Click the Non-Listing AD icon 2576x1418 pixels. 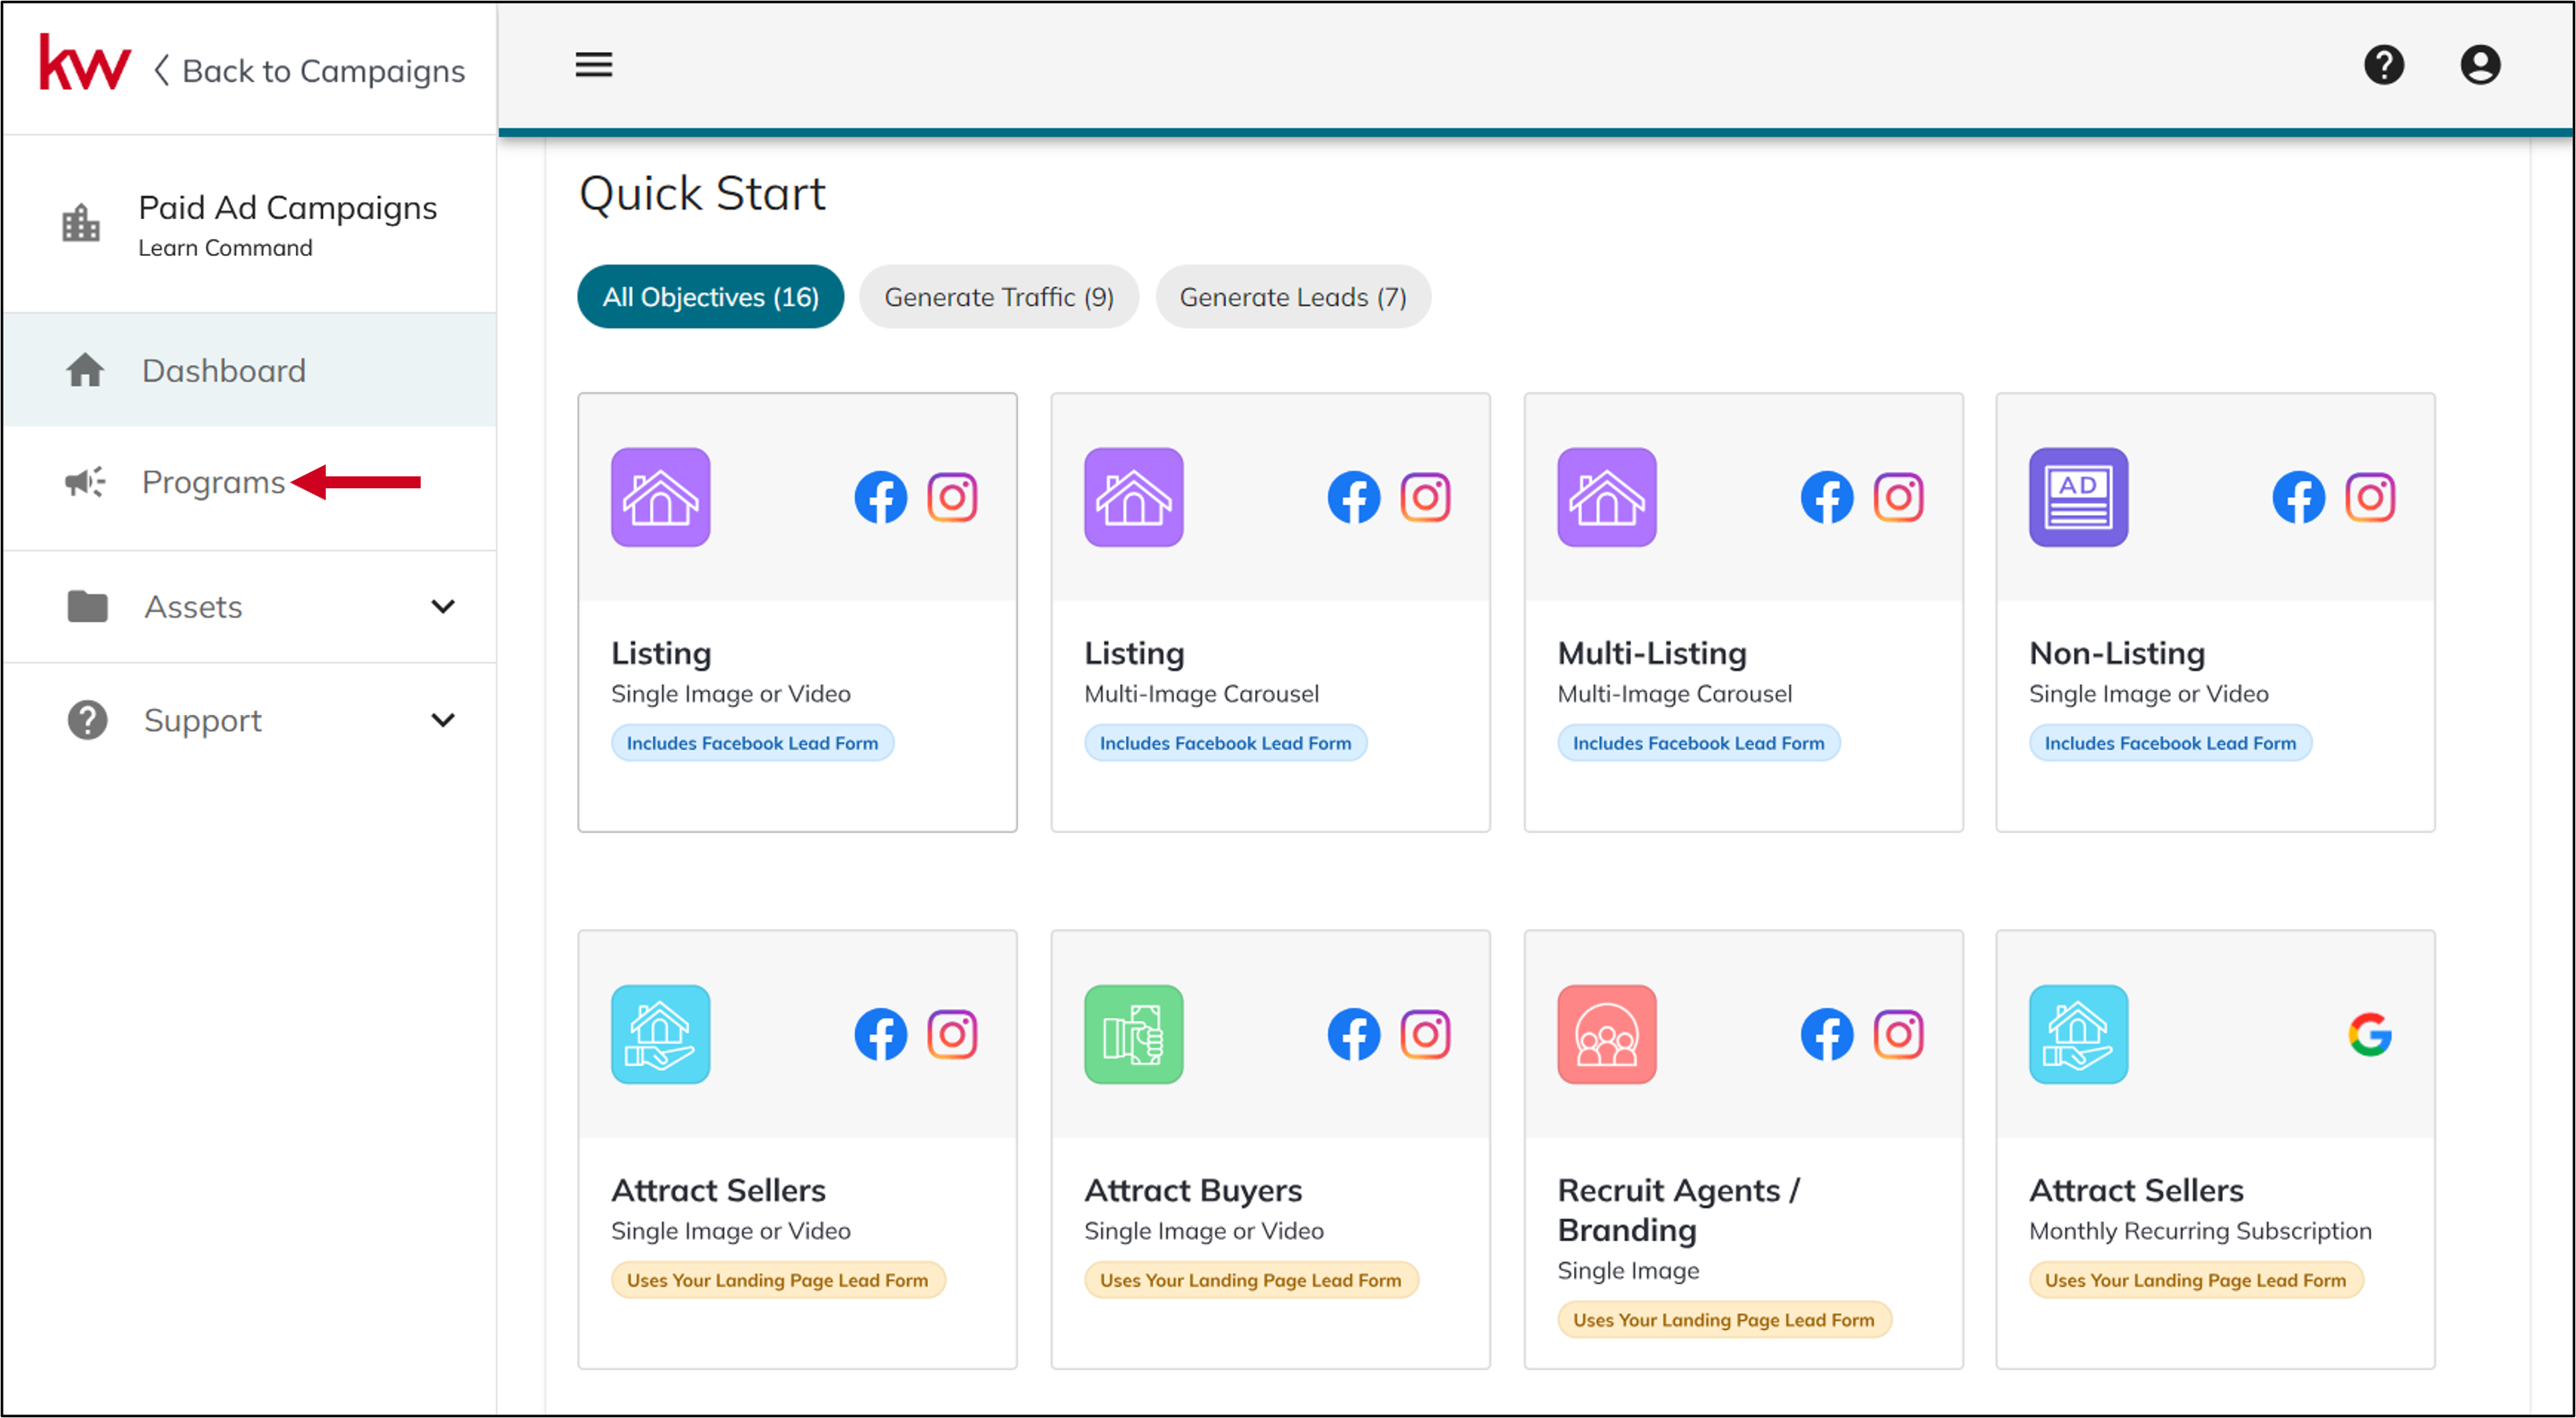[2079, 497]
